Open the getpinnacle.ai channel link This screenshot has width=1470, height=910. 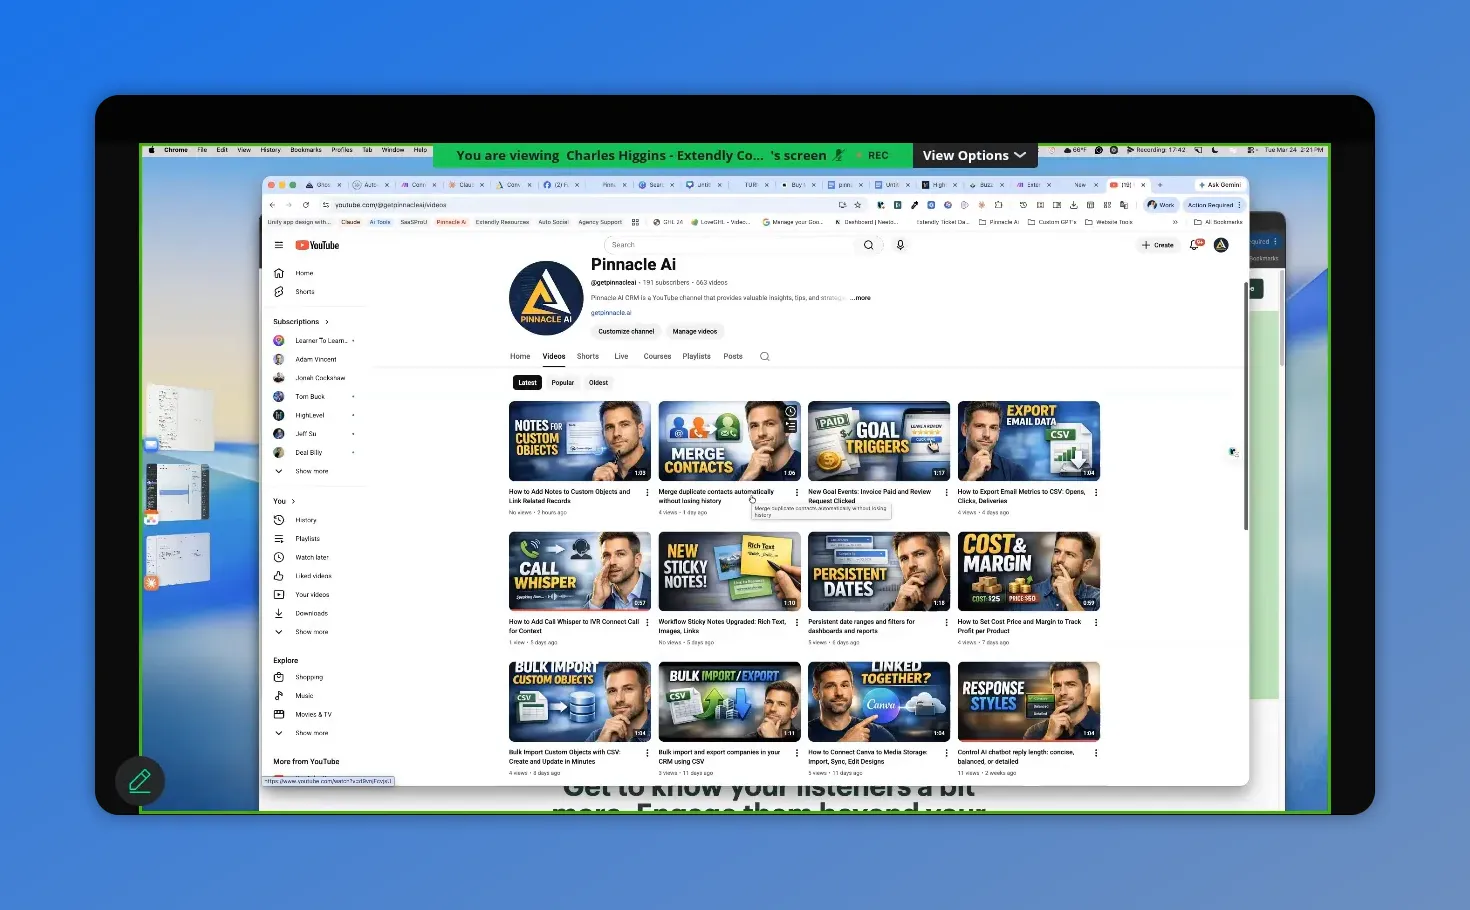pyautogui.click(x=611, y=312)
